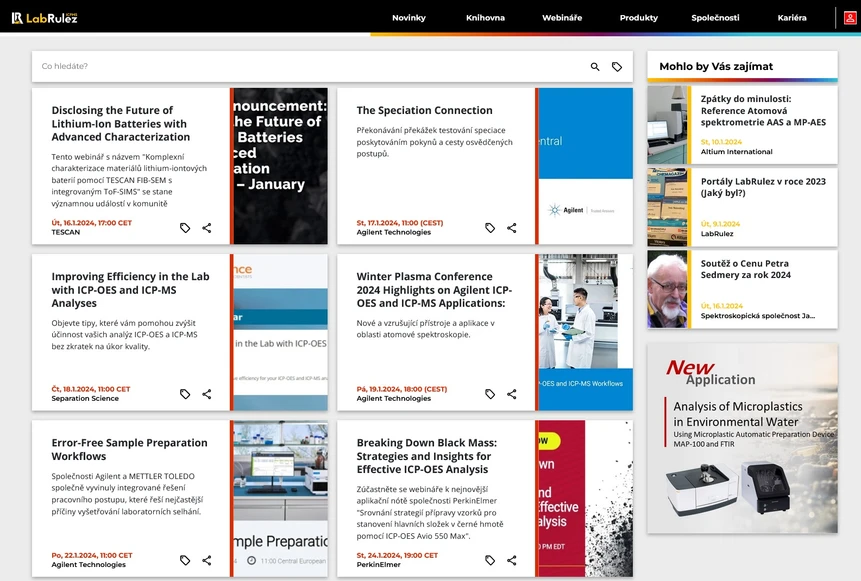861x581 pixels.
Task: Click tag icon on Breaking Down Black Mass card
Action: point(490,560)
